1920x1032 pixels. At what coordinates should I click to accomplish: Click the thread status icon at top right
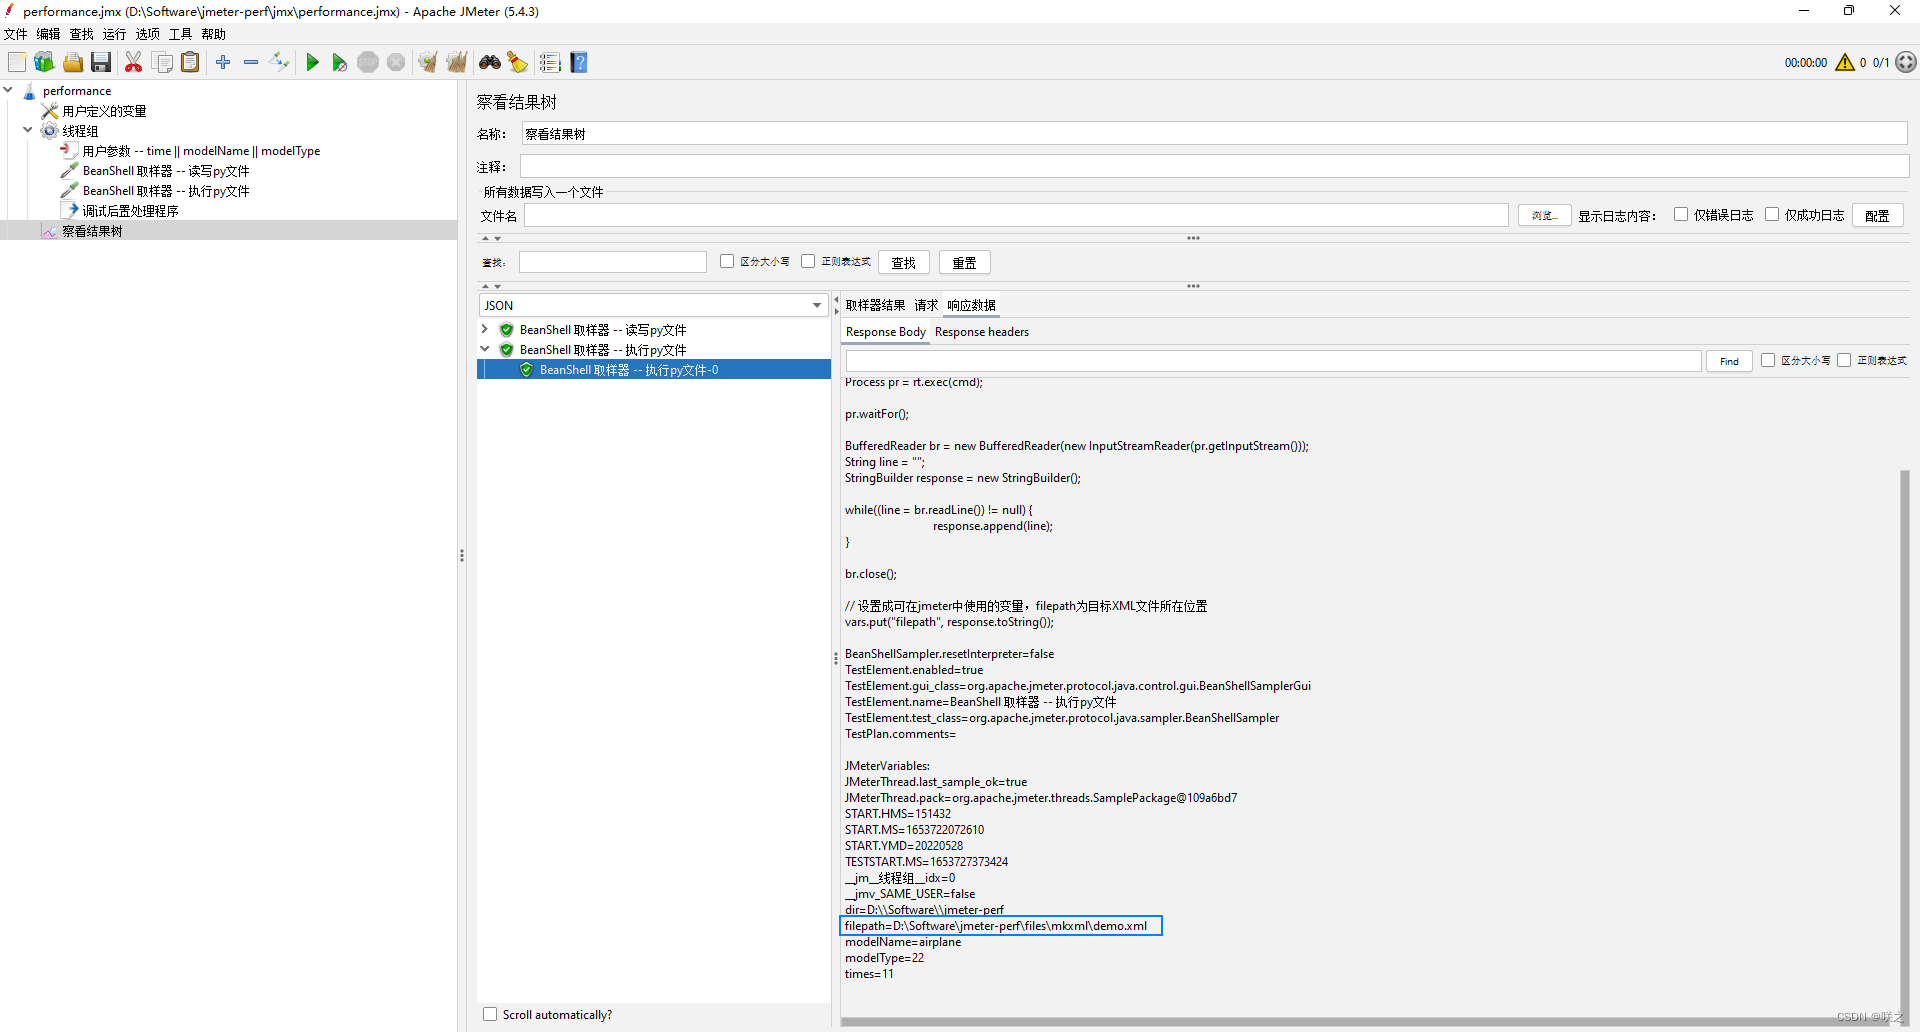pos(1907,62)
